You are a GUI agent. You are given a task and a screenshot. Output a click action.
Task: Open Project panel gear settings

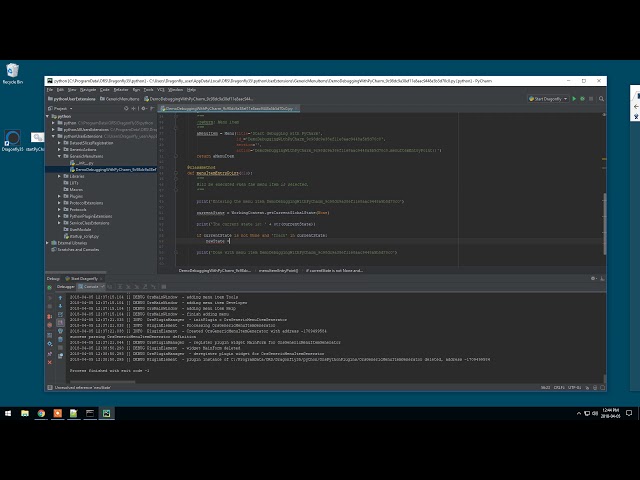tap(144, 109)
